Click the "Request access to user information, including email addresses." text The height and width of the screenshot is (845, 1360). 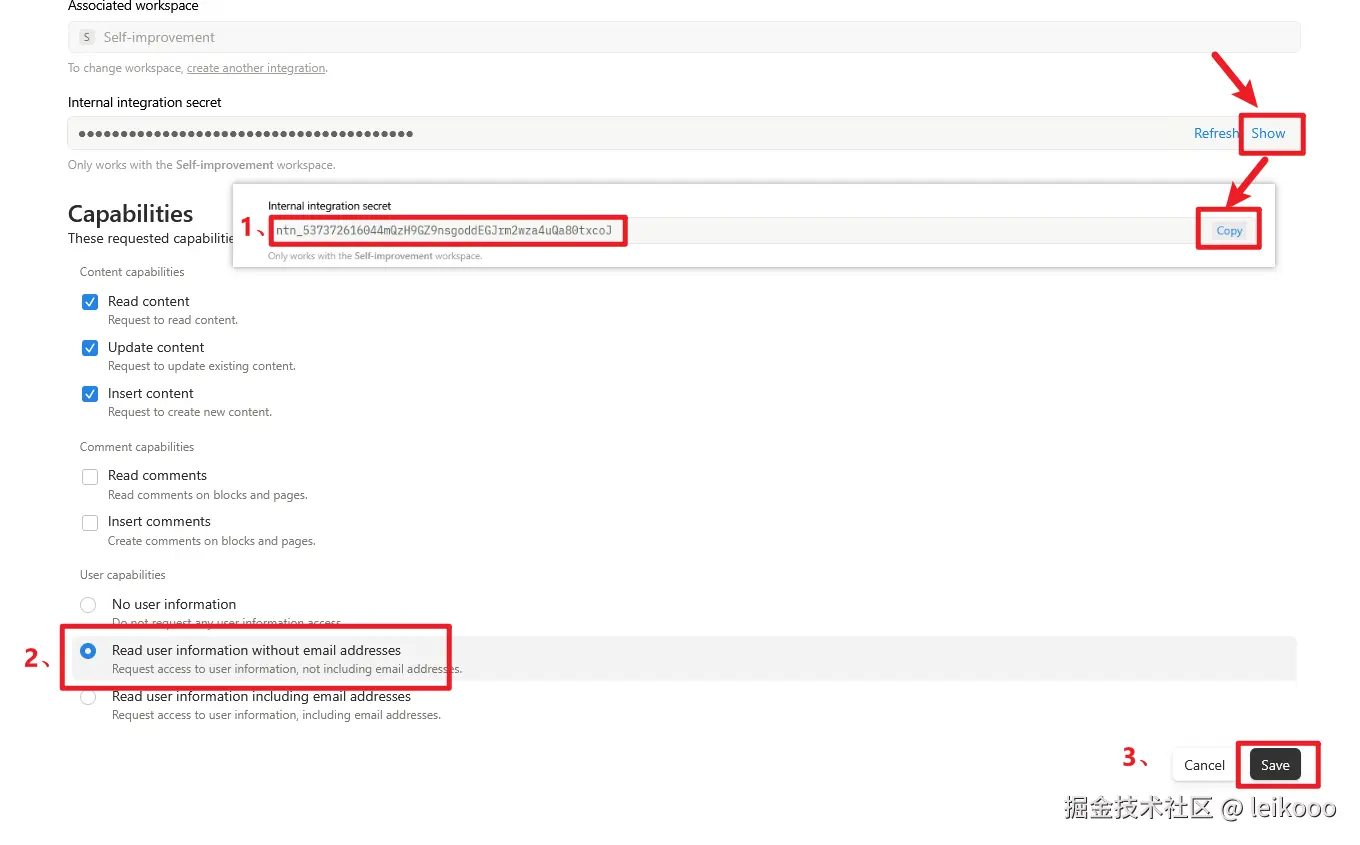276,715
